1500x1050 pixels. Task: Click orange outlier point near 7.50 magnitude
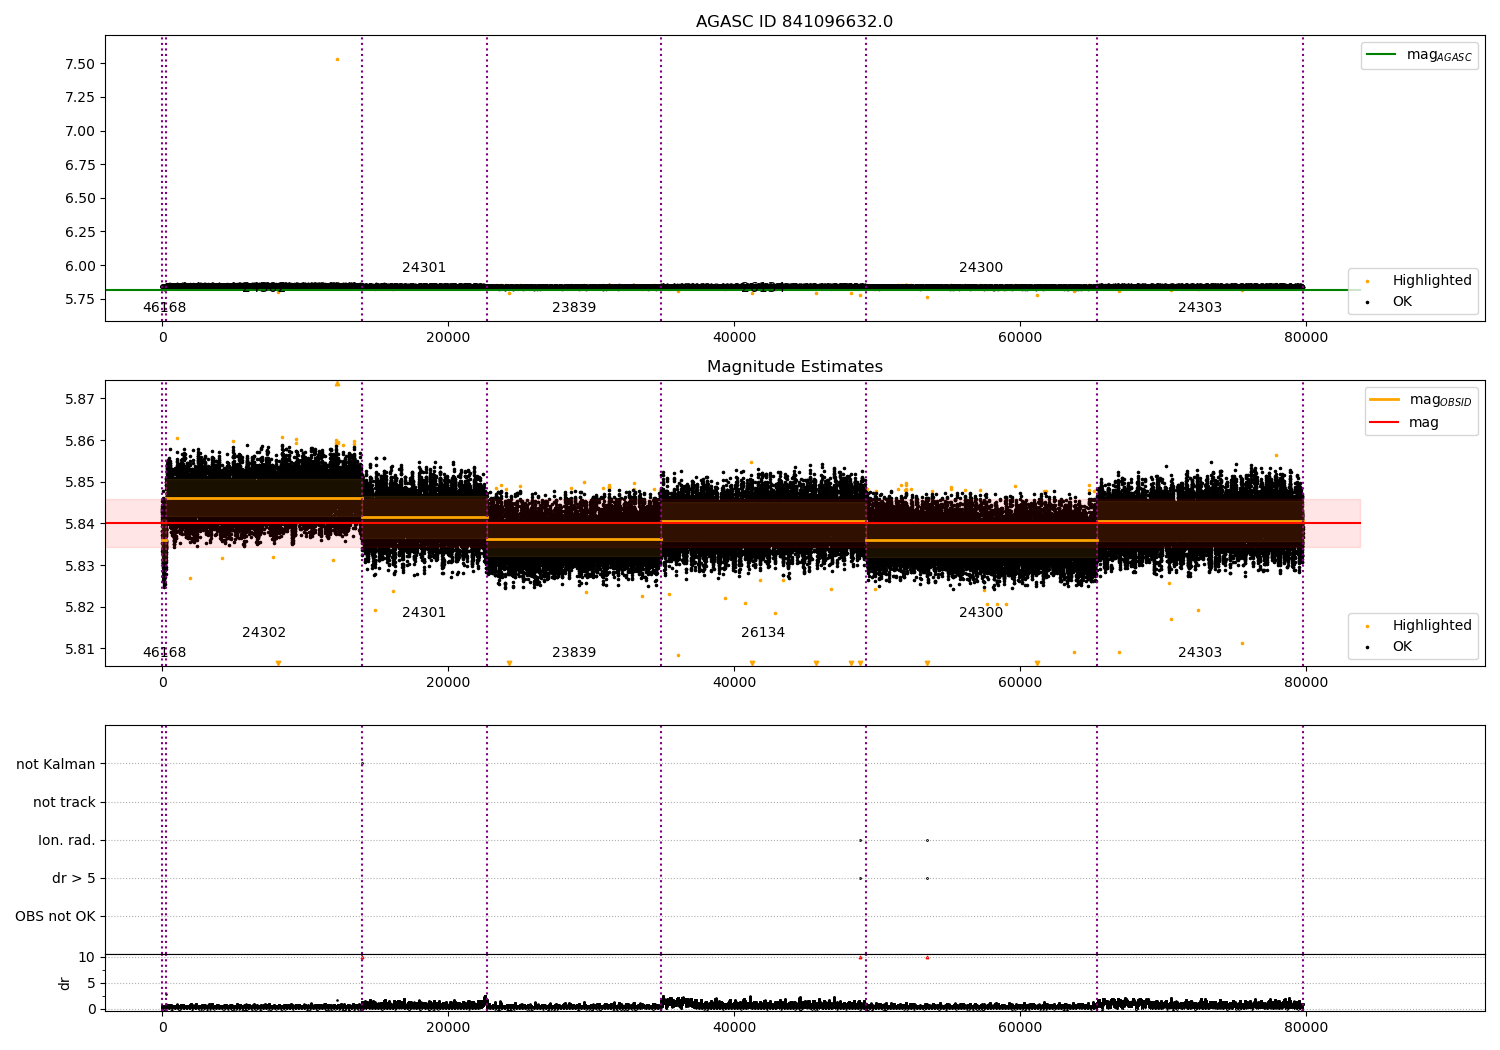[337, 59]
